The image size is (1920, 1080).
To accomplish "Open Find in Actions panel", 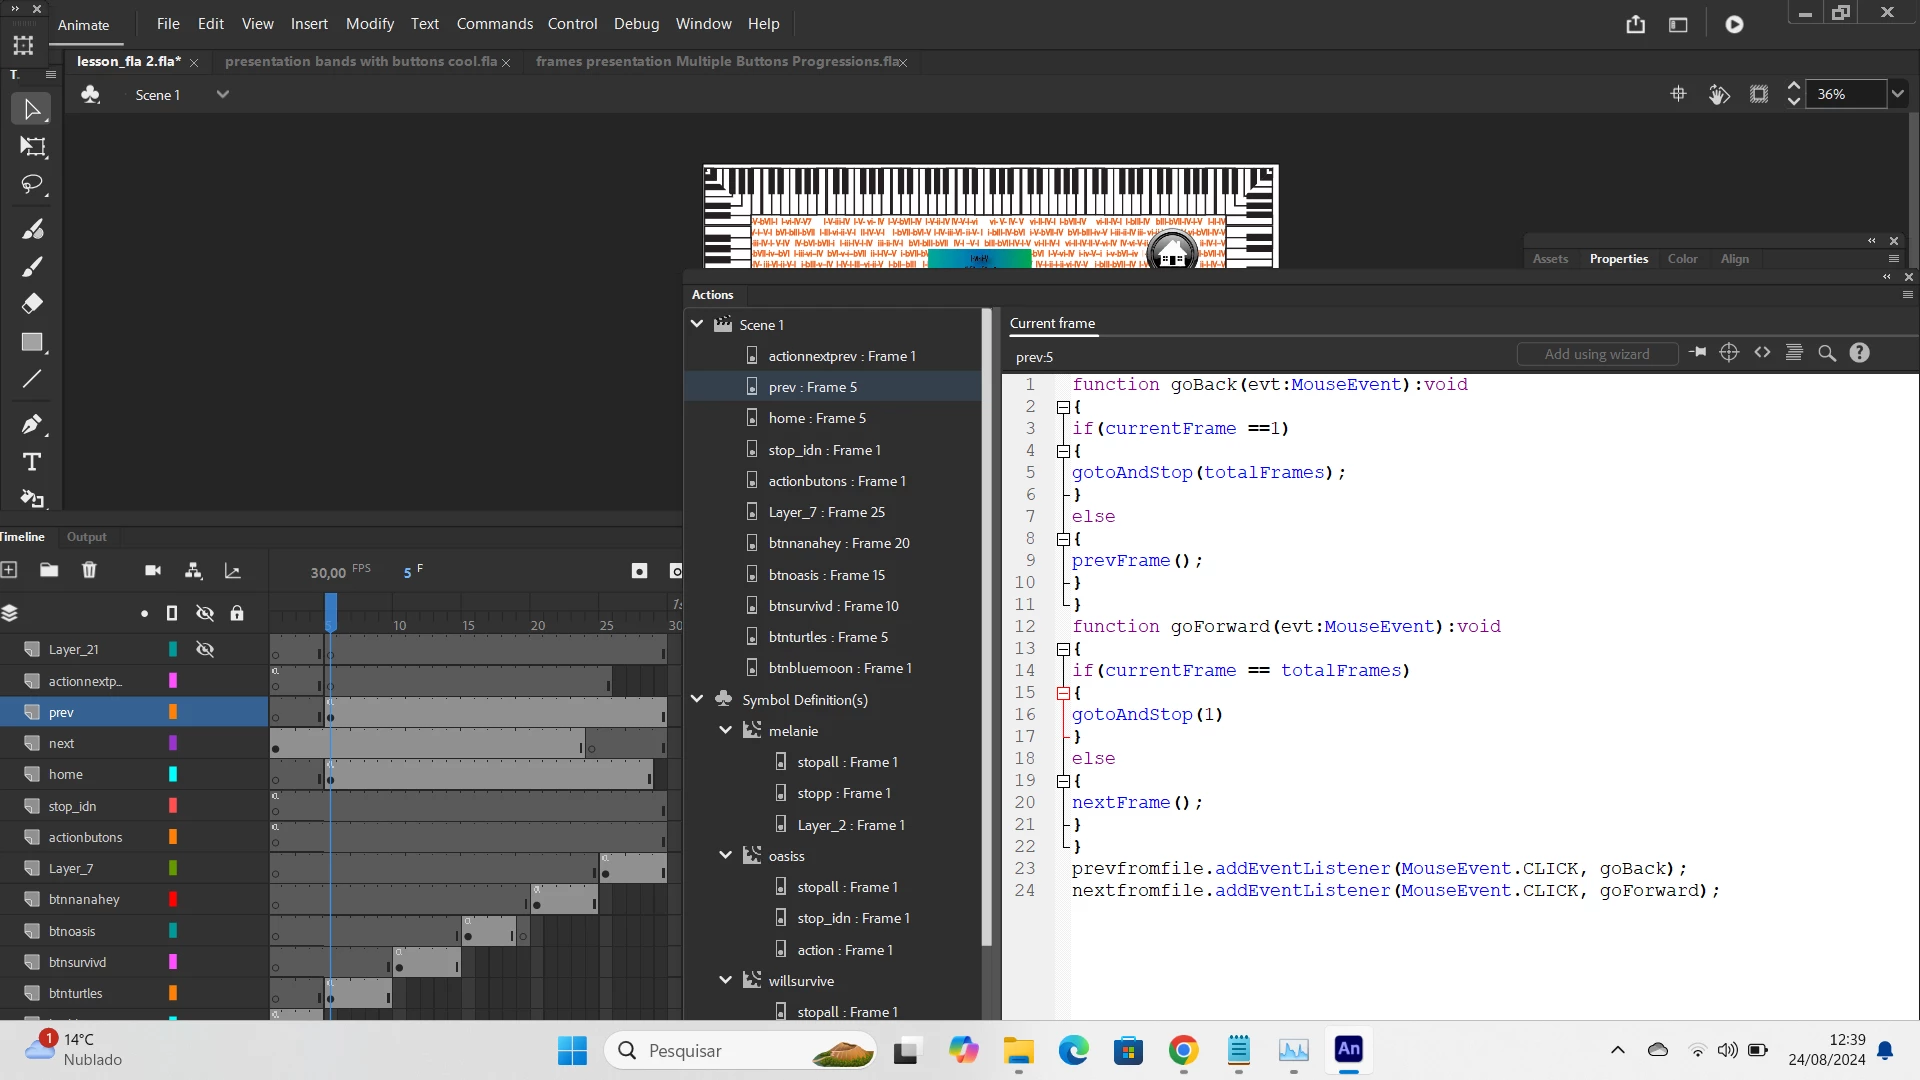I will click(1826, 353).
